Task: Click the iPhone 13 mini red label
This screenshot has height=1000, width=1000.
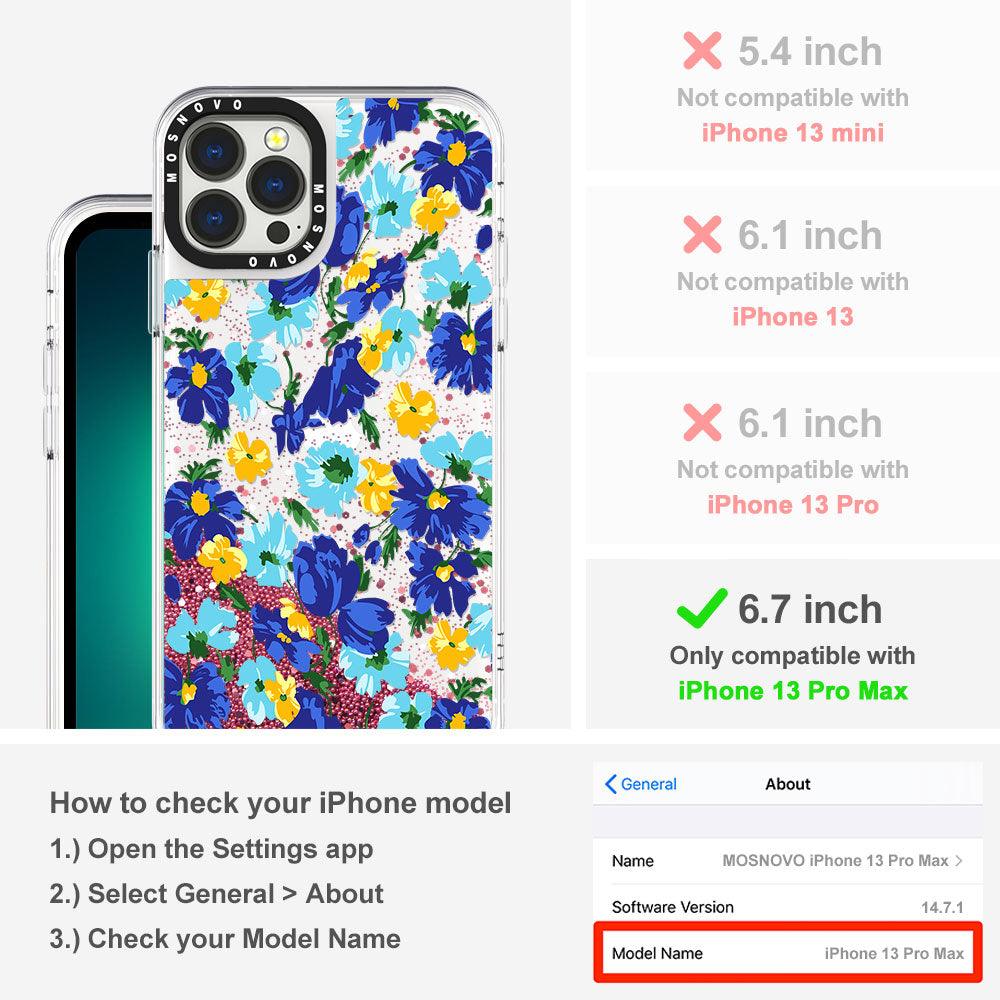Action: [x=793, y=133]
